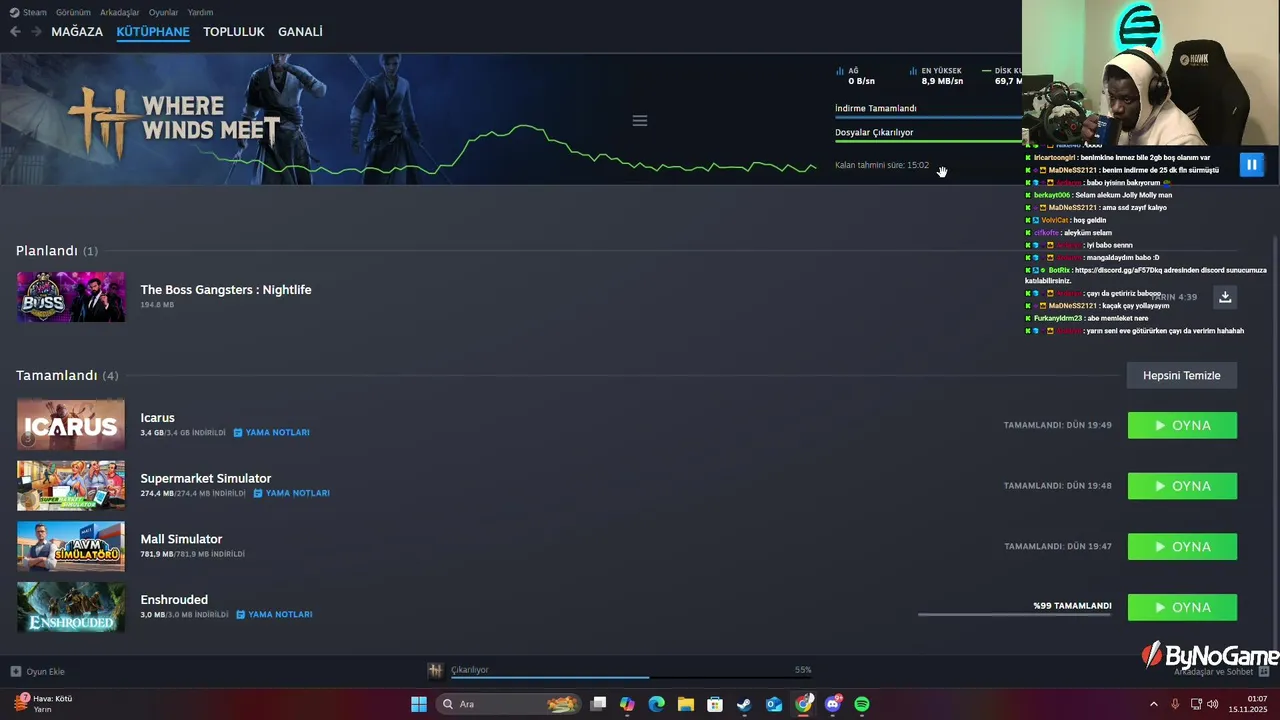
Task: Open the Görünüm menu
Action: tap(73, 12)
